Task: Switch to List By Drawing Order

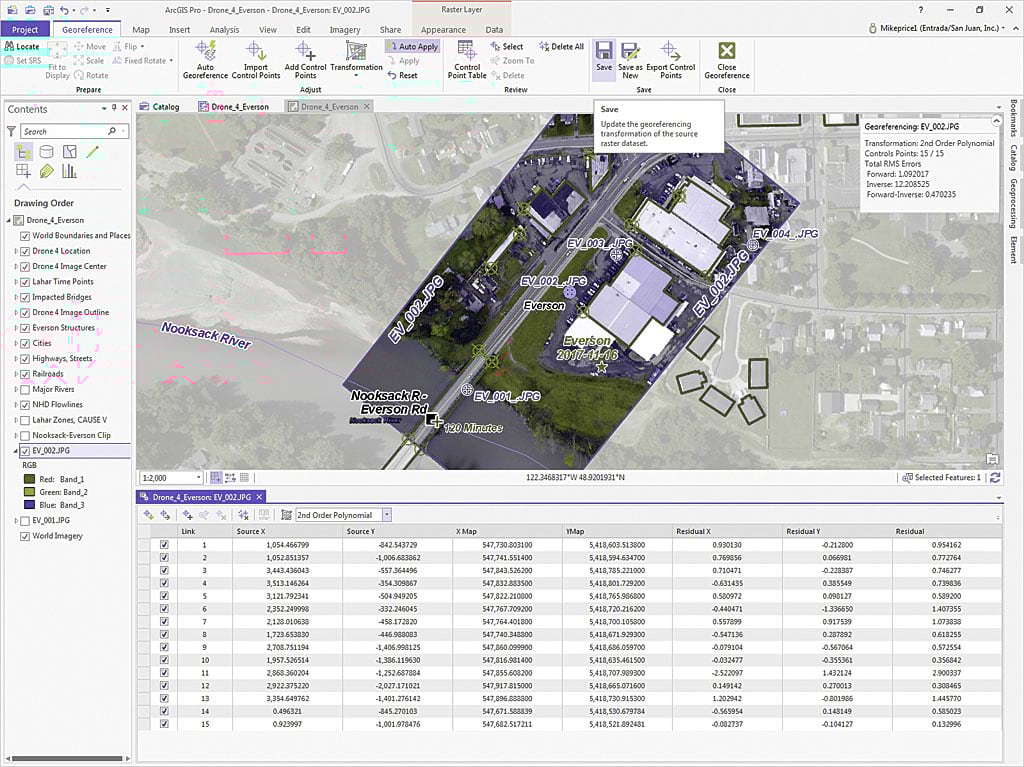Action: click(x=23, y=152)
